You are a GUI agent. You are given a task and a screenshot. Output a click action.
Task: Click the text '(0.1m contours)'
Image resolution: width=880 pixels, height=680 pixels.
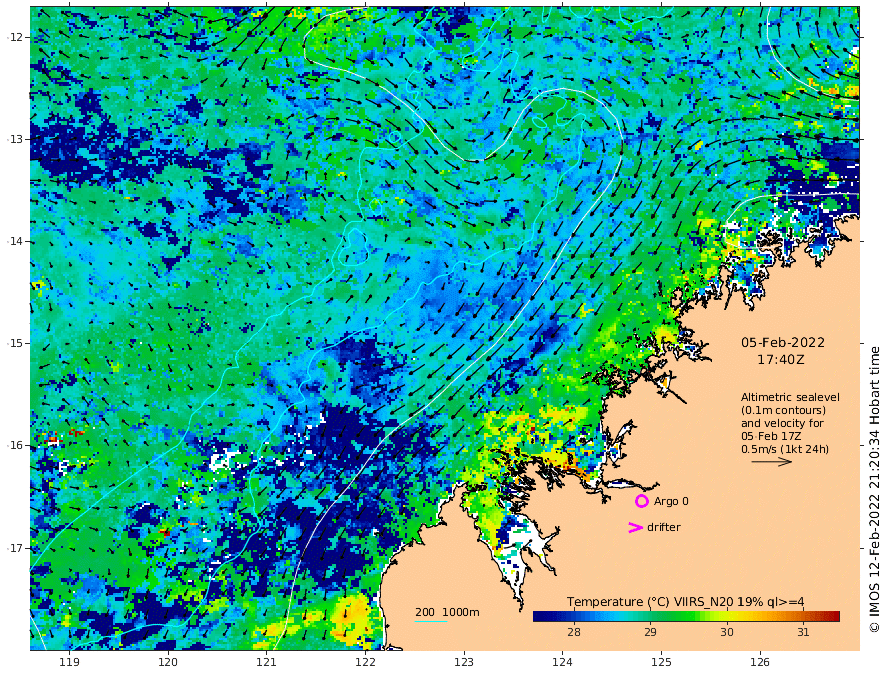(x=783, y=410)
